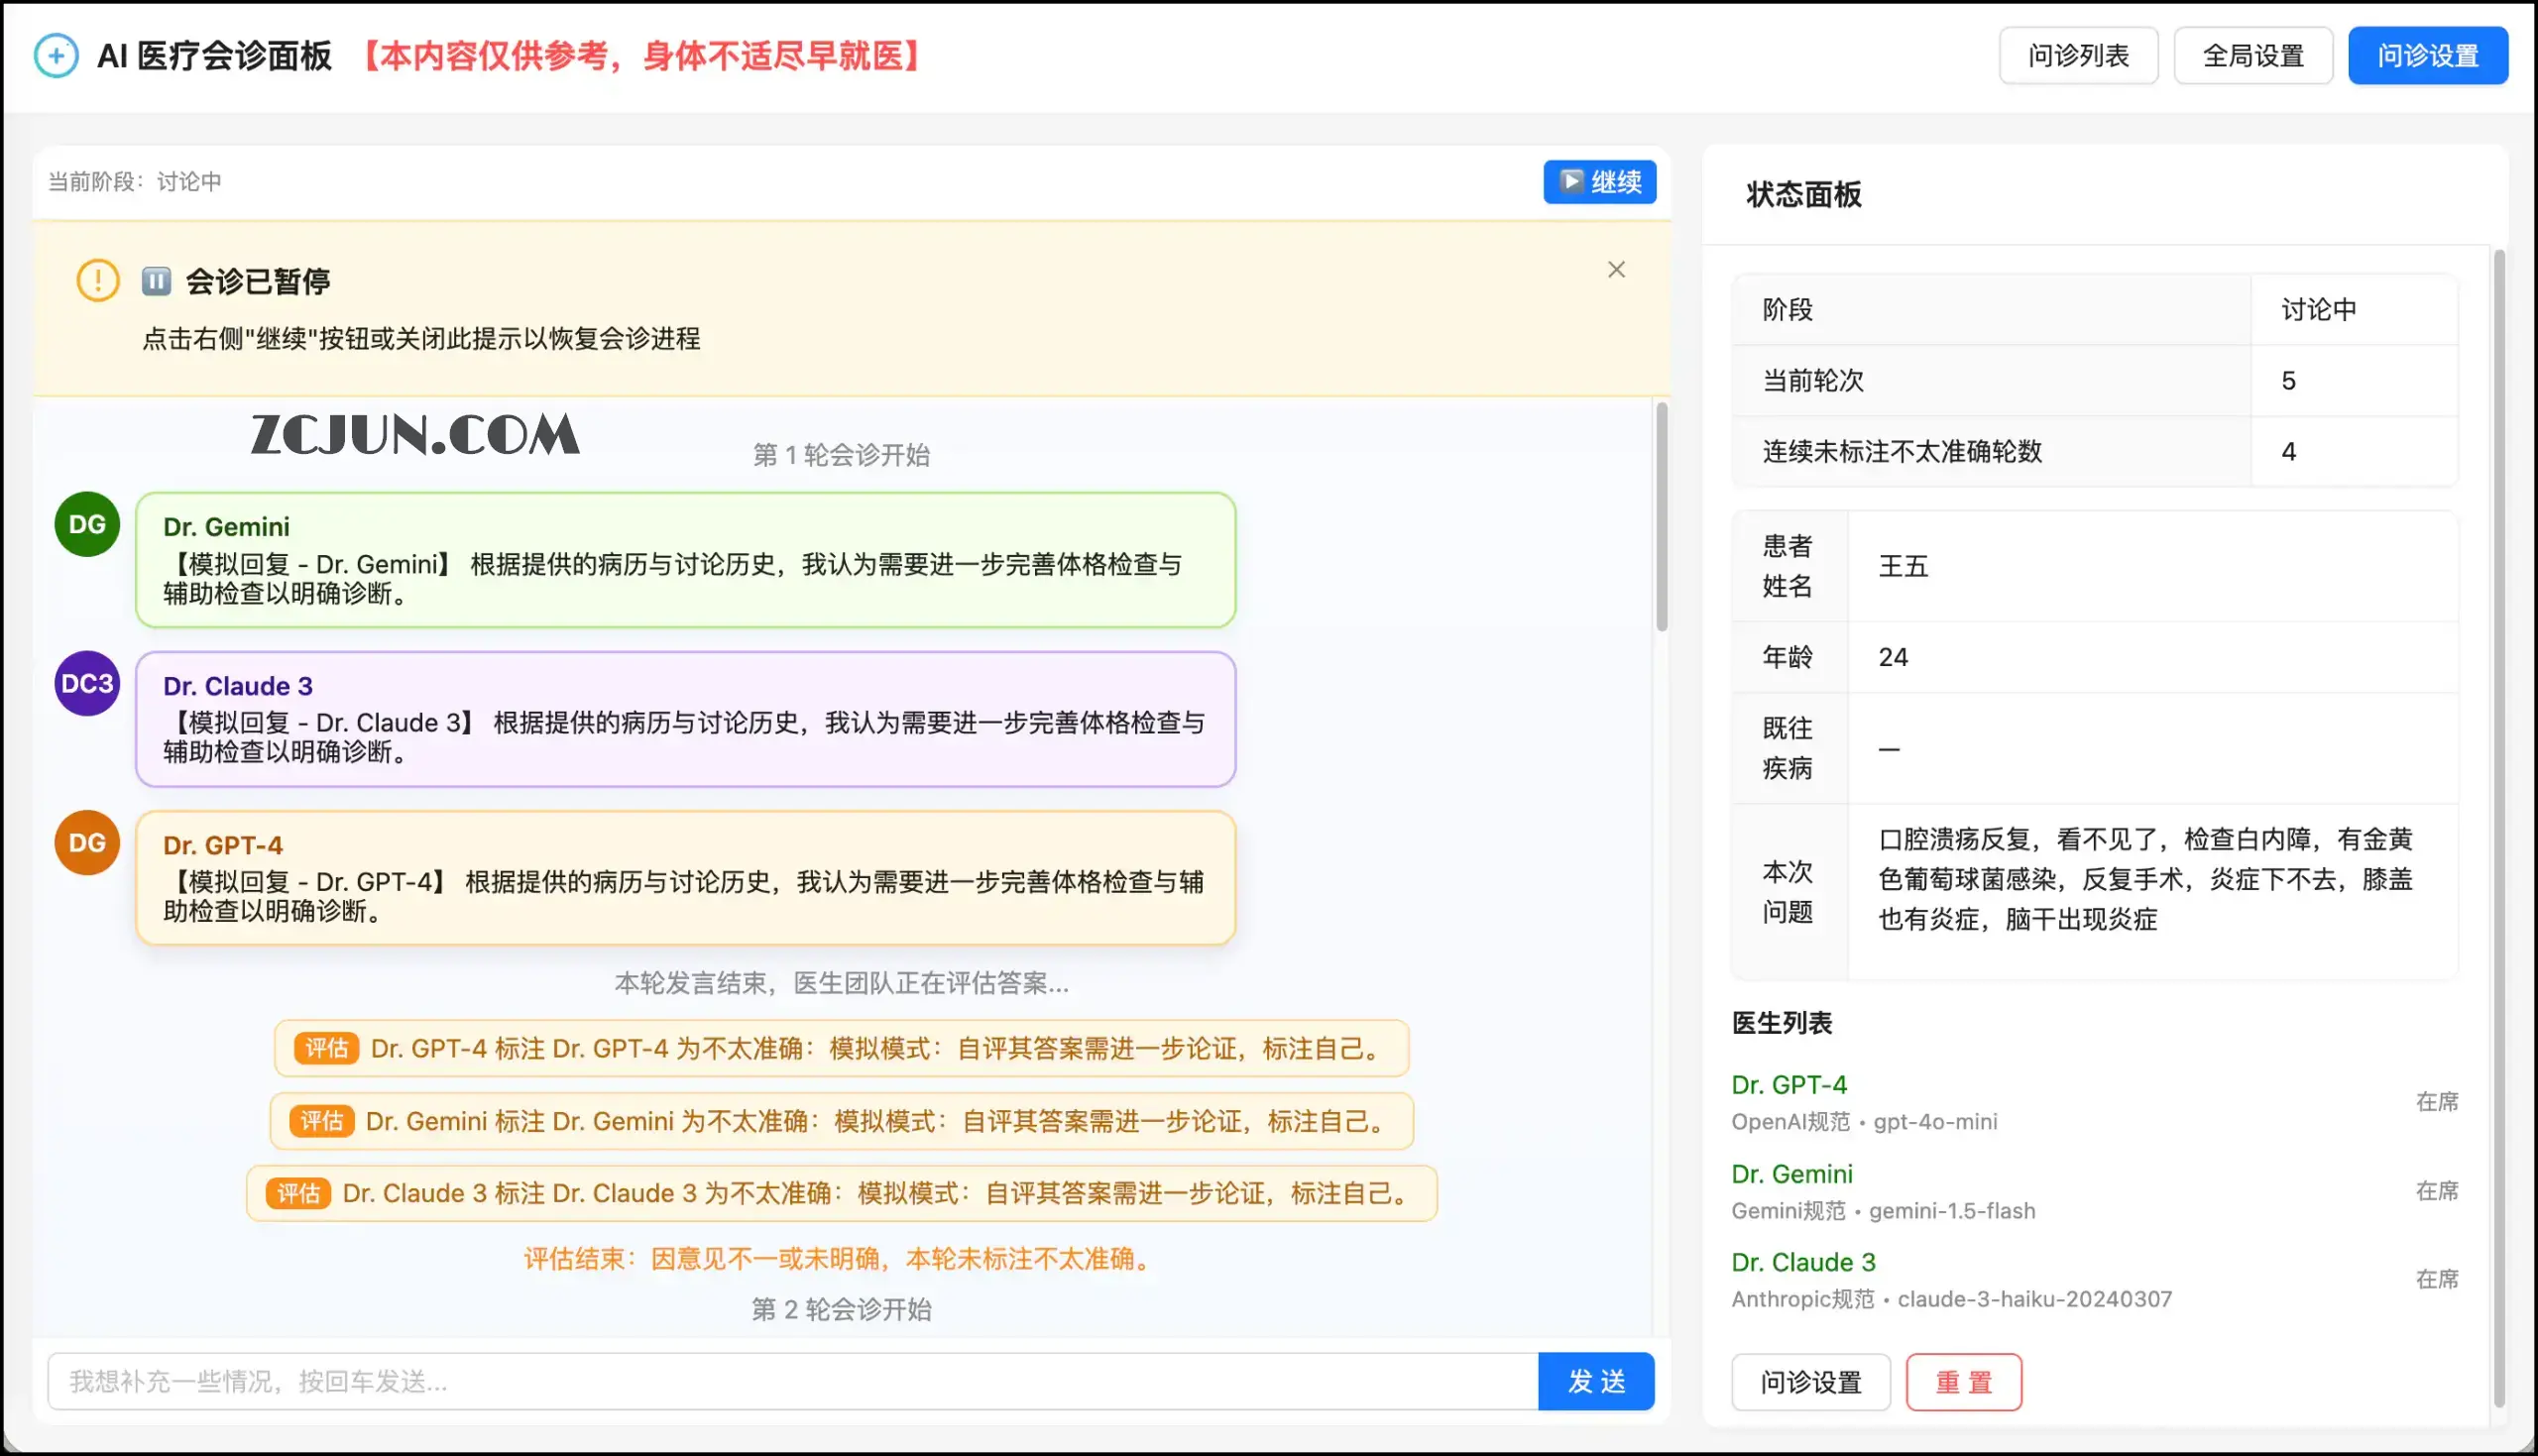
Task: Click Dr. Claude 3's DC3 avatar
Action: pos(86,683)
